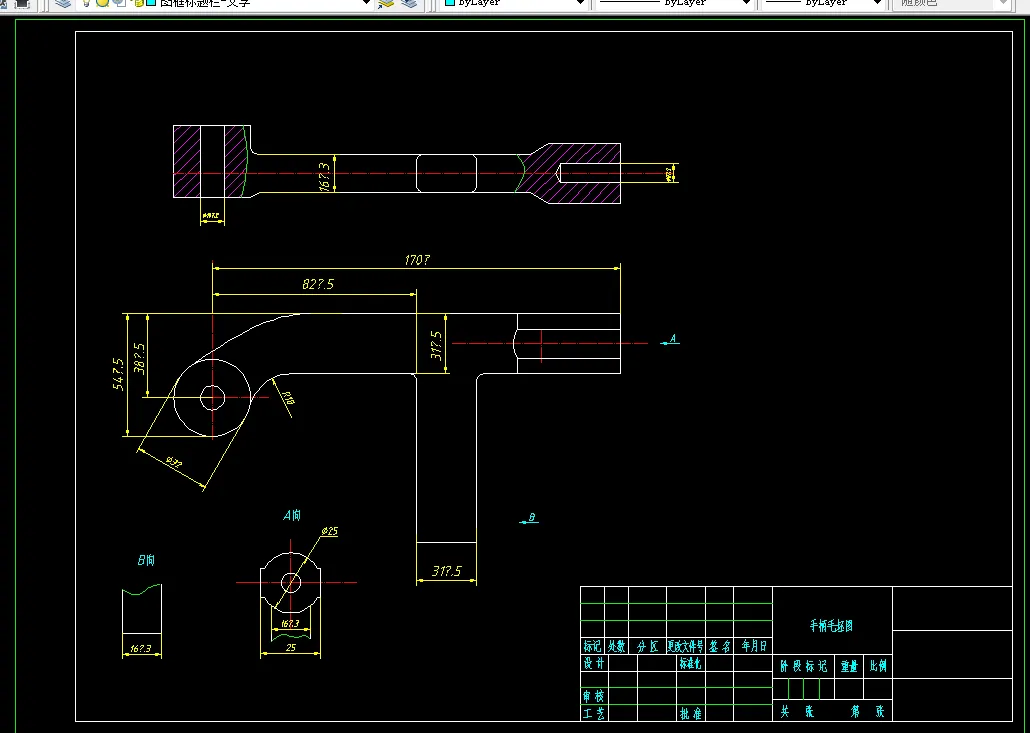Open the lineweight ByLayer dropdown
Screen dimensions: 1030x733
(877, 3)
